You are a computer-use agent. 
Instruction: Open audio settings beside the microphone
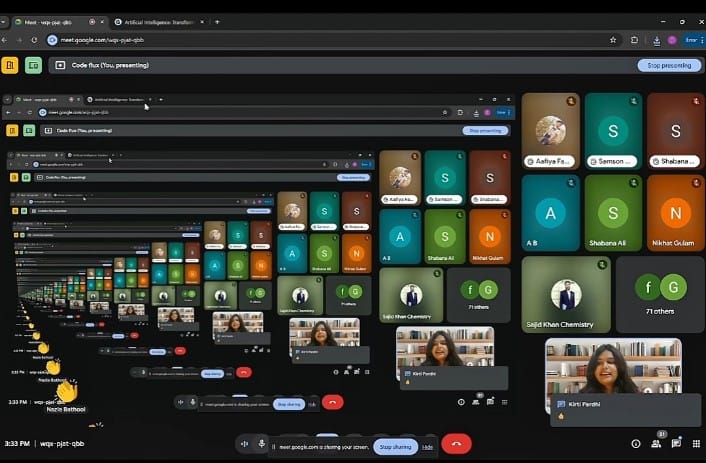point(244,444)
